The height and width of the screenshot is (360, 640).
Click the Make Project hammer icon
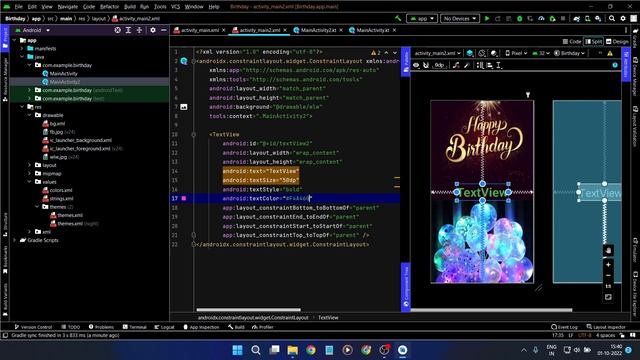coord(398,18)
